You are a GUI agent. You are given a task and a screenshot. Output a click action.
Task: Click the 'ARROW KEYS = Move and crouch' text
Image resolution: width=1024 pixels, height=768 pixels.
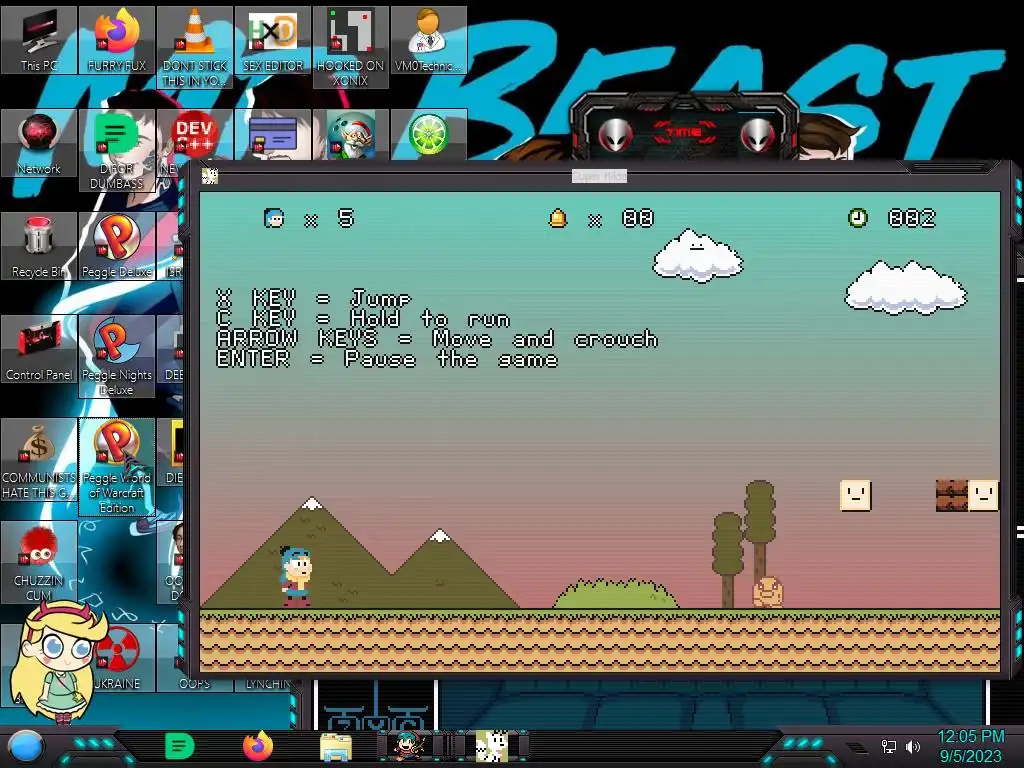(x=437, y=340)
